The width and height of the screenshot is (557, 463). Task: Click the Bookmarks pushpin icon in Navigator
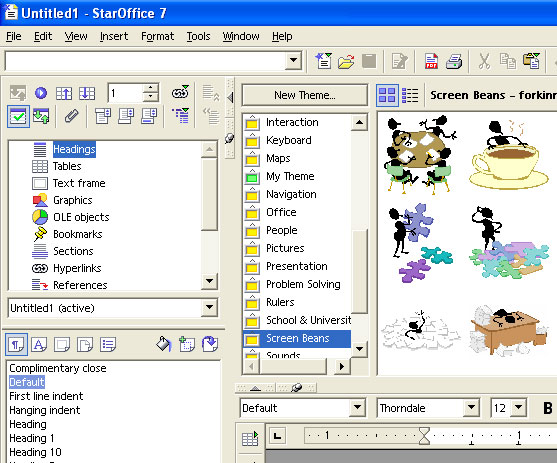pos(40,234)
